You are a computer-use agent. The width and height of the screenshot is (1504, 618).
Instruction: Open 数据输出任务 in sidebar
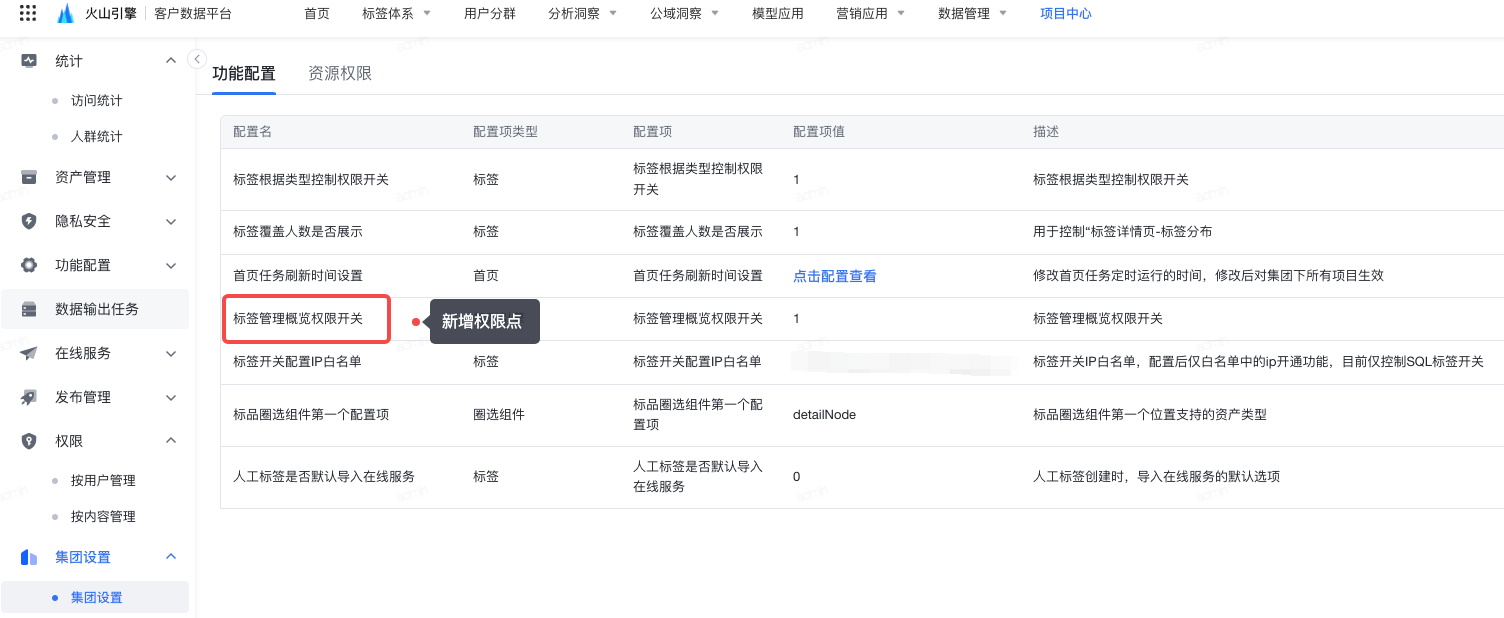click(96, 309)
